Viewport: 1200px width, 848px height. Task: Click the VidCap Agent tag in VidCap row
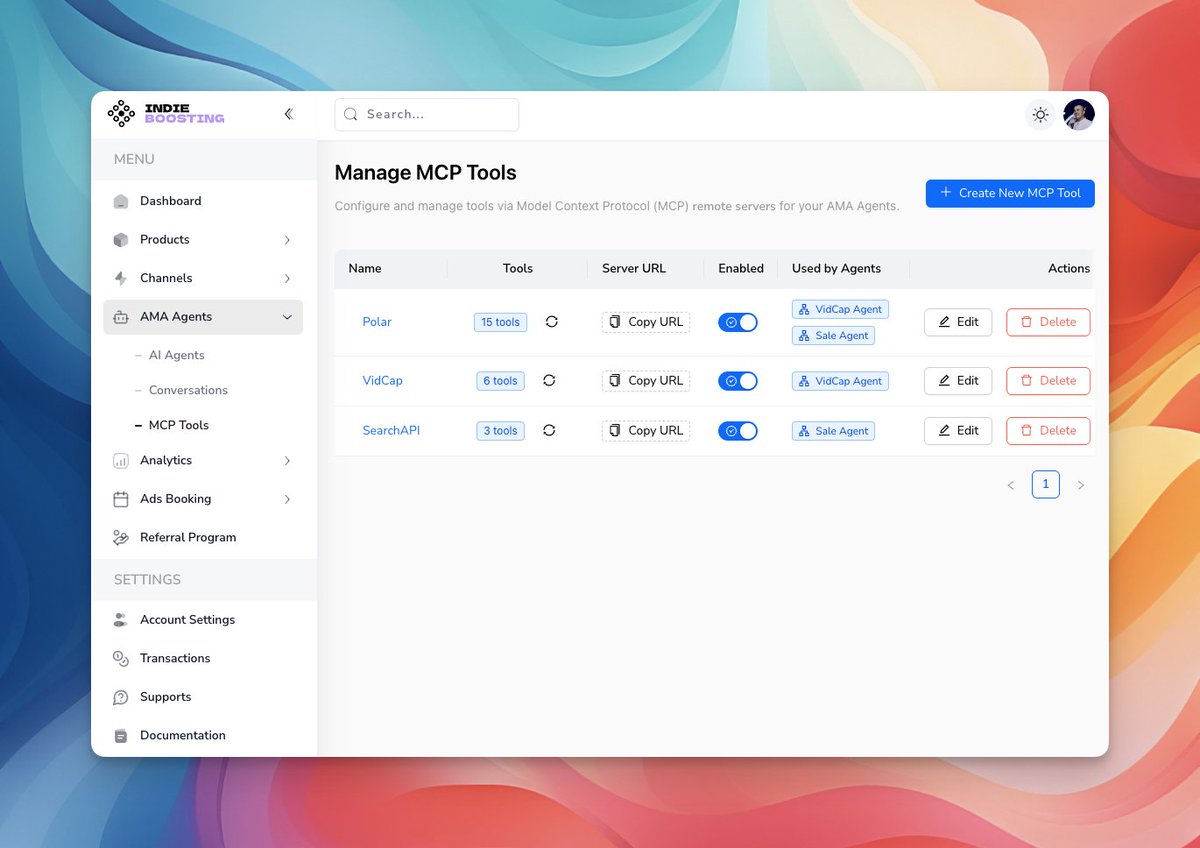click(840, 381)
